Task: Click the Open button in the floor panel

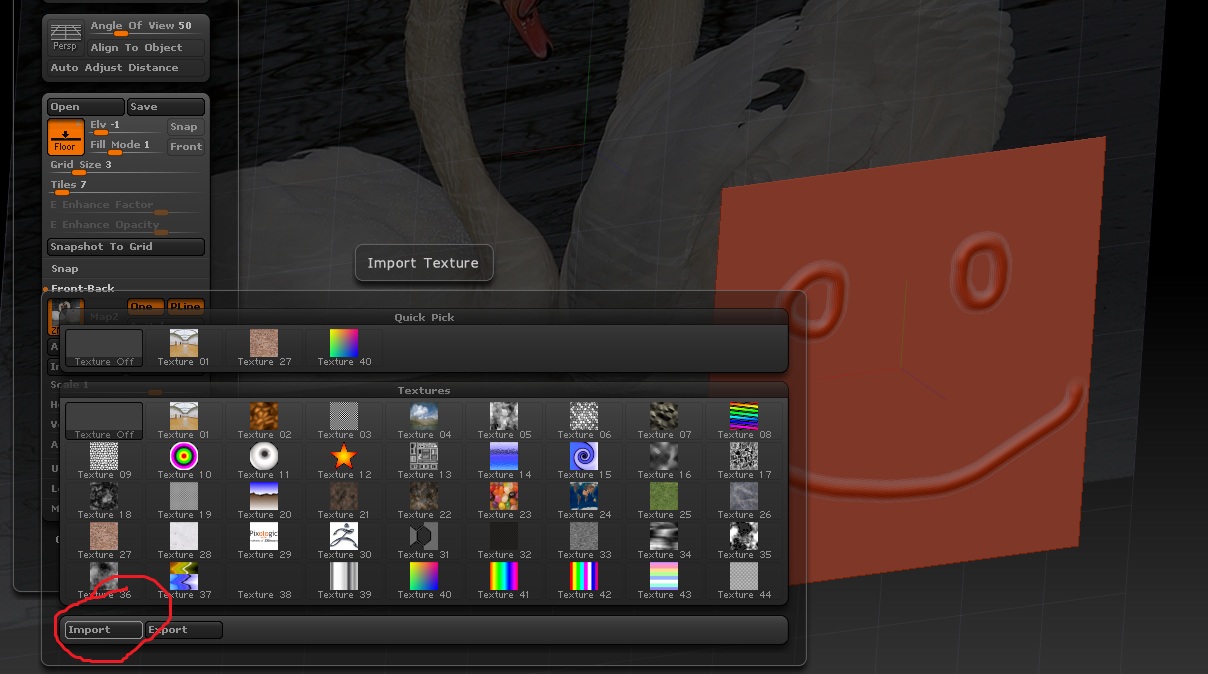Action: (x=86, y=107)
